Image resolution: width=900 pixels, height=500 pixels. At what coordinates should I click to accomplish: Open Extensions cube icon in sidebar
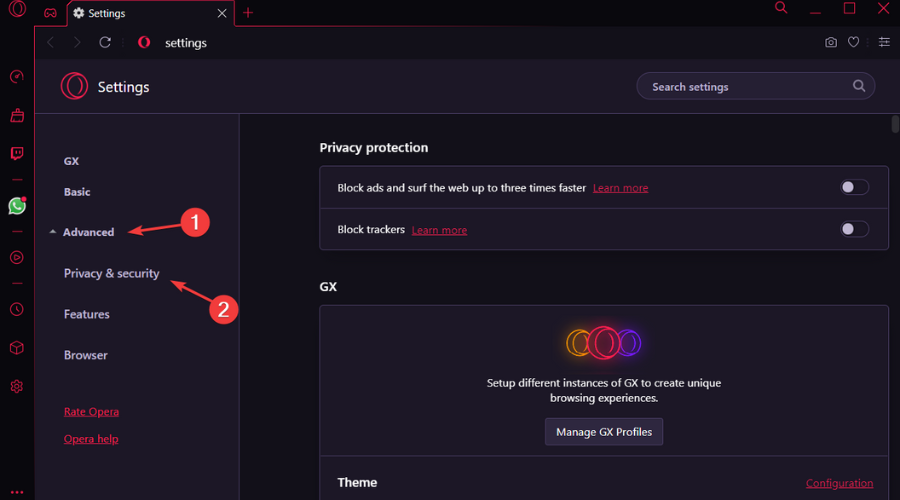point(17,348)
